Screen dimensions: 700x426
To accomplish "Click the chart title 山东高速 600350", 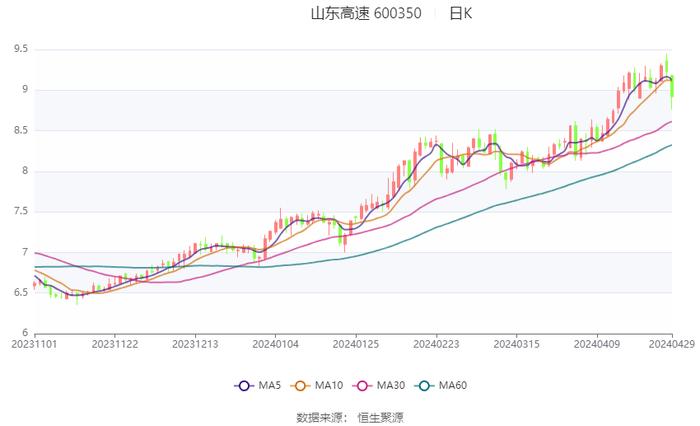I will [x=366, y=13].
